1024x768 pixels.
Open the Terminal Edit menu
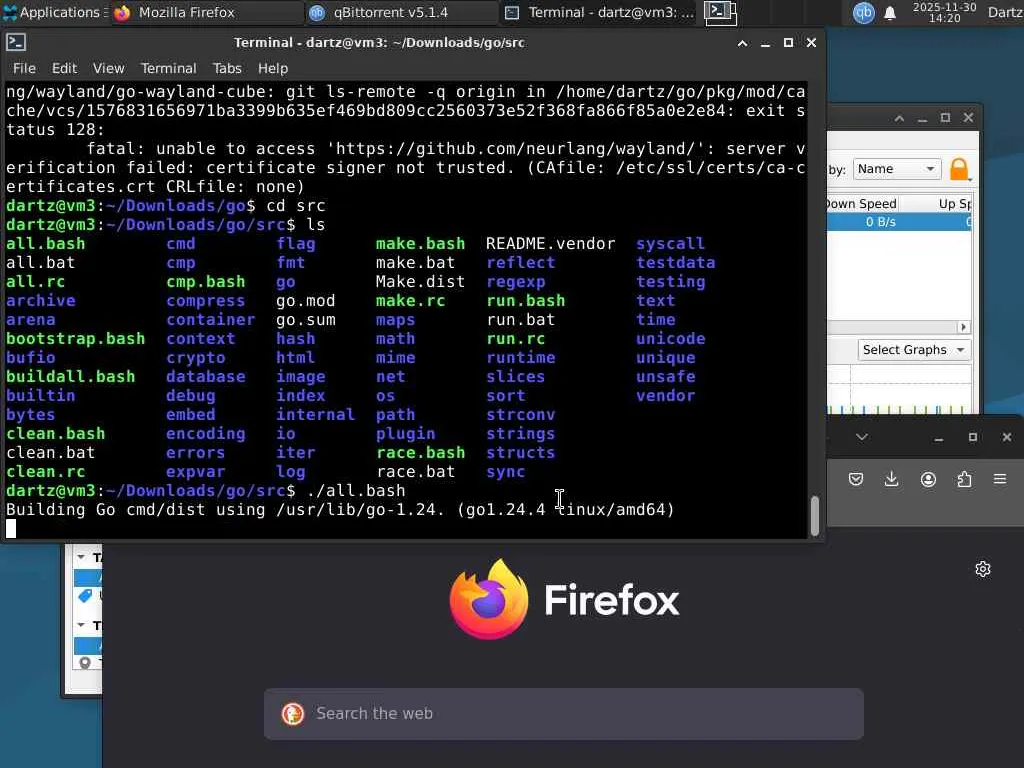pyautogui.click(x=64, y=68)
